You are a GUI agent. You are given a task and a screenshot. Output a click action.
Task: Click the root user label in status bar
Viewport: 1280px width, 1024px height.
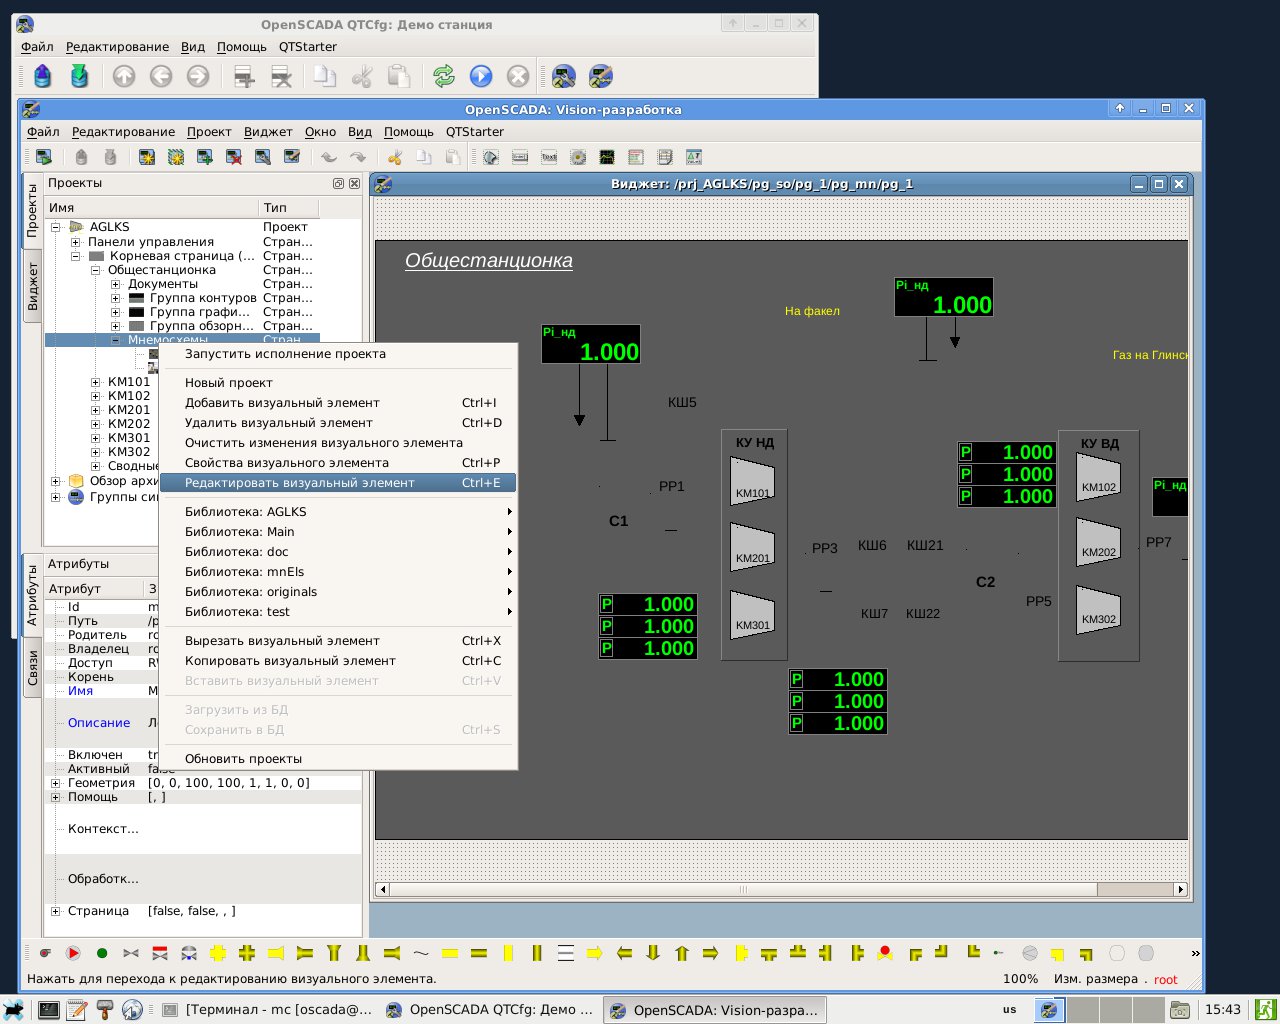pos(1165,979)
